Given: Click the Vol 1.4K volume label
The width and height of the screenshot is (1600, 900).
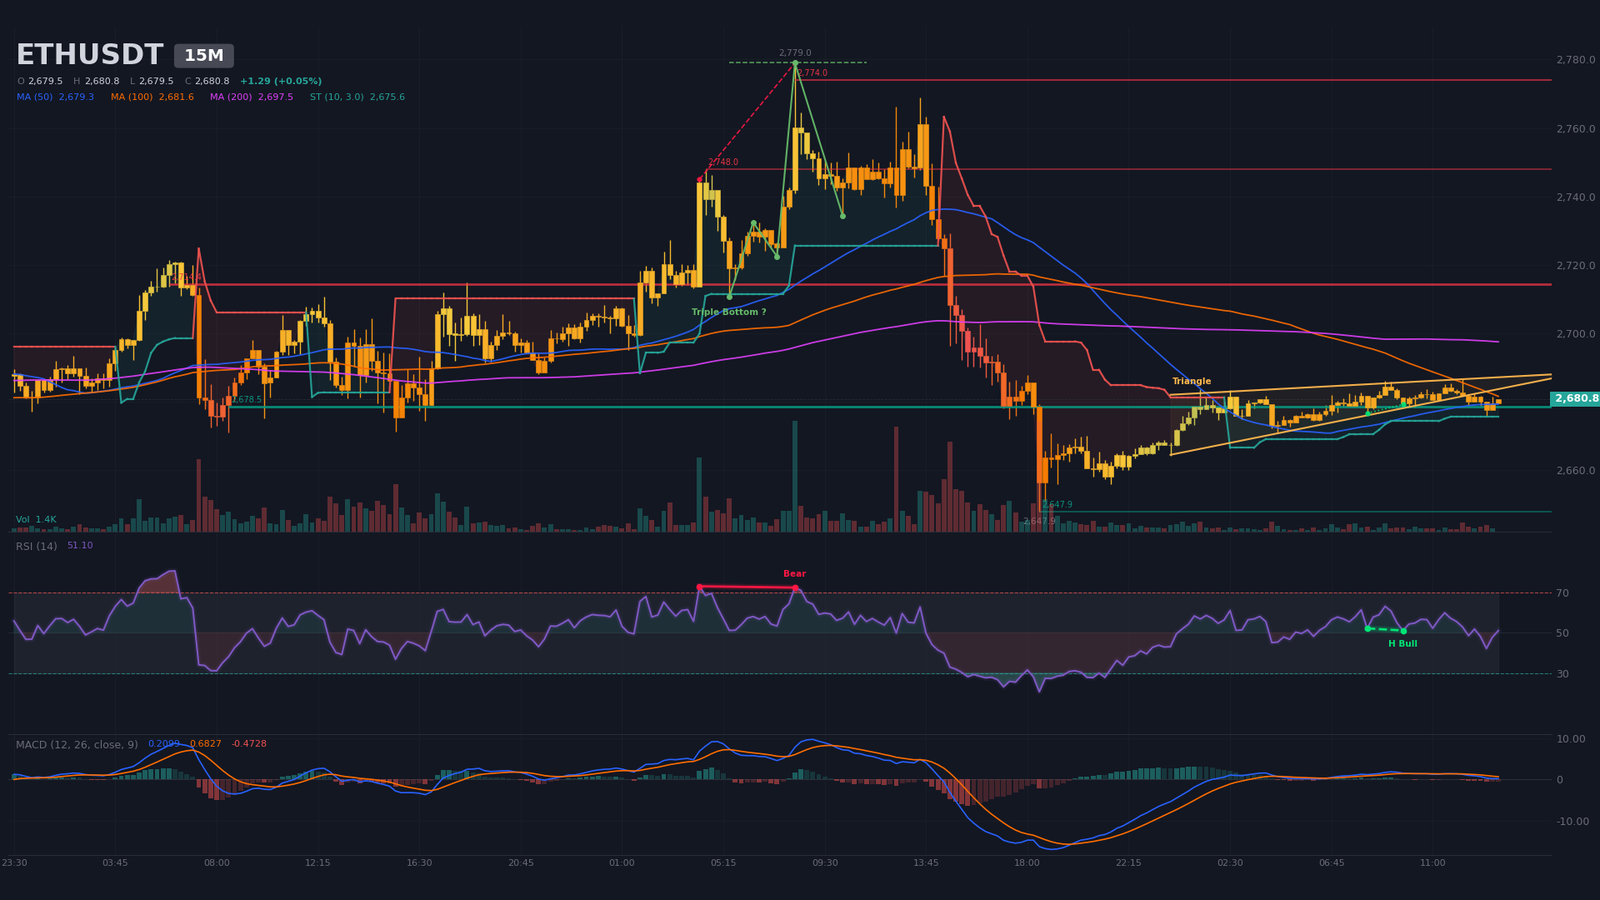Looking at the screenshot, I should [36, 520].
